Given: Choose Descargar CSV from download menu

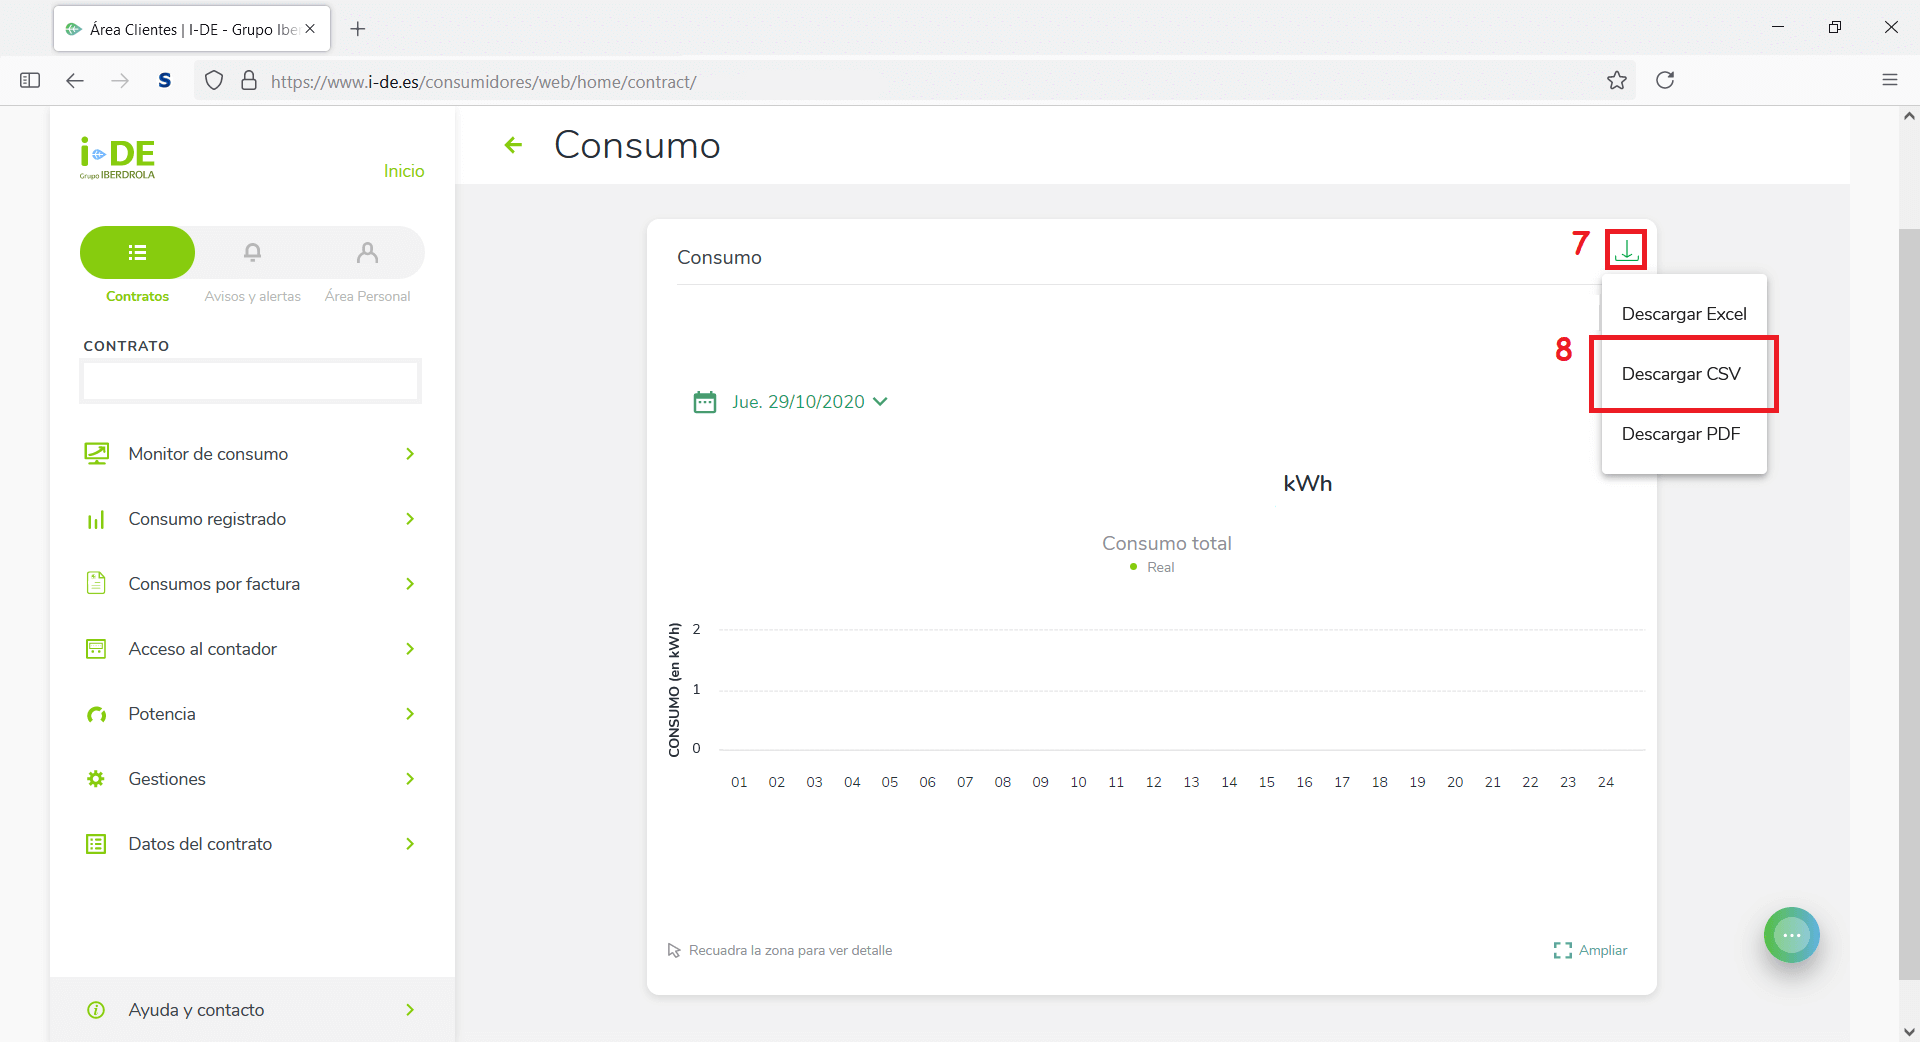Looking at the screenshot, I should [1680, 374].
